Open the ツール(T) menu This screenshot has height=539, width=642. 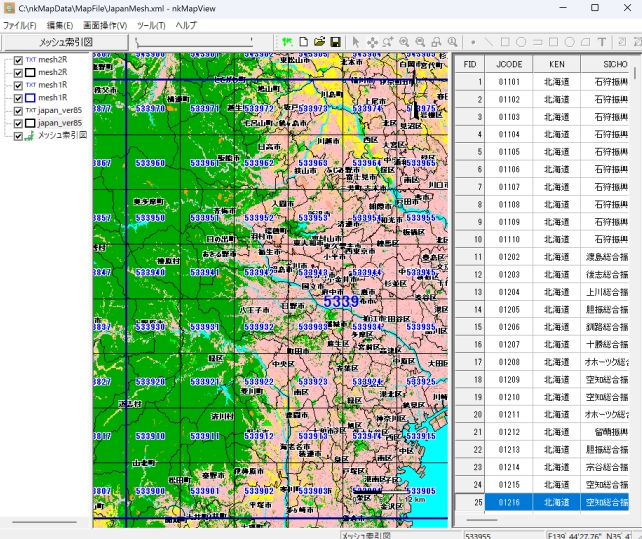pyautogui.click(x=152, y=24)
